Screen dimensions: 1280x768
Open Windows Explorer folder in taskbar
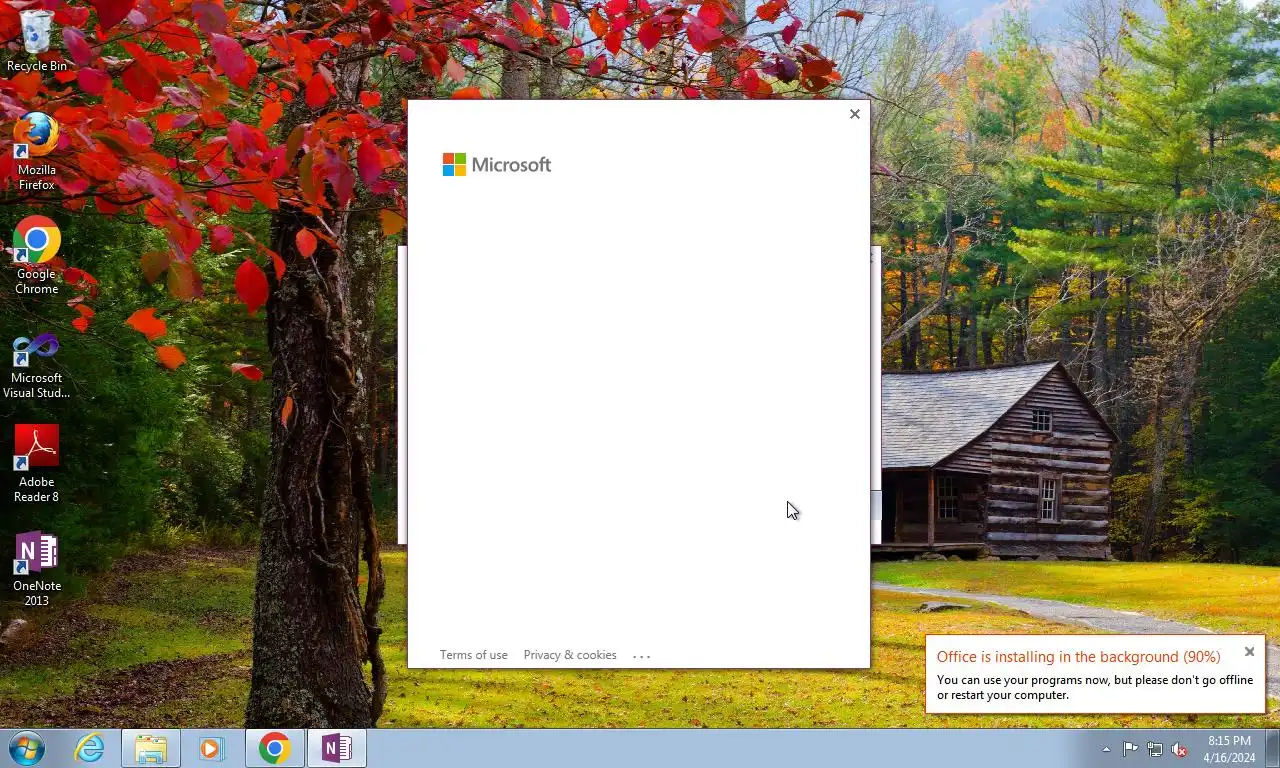(151, 748)
